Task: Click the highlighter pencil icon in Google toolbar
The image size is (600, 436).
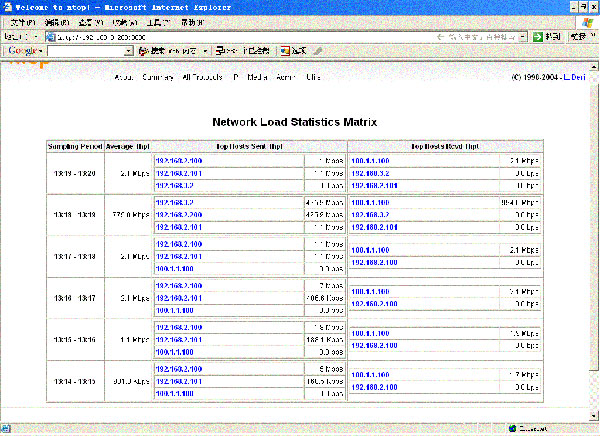Action: pos(318,51)
